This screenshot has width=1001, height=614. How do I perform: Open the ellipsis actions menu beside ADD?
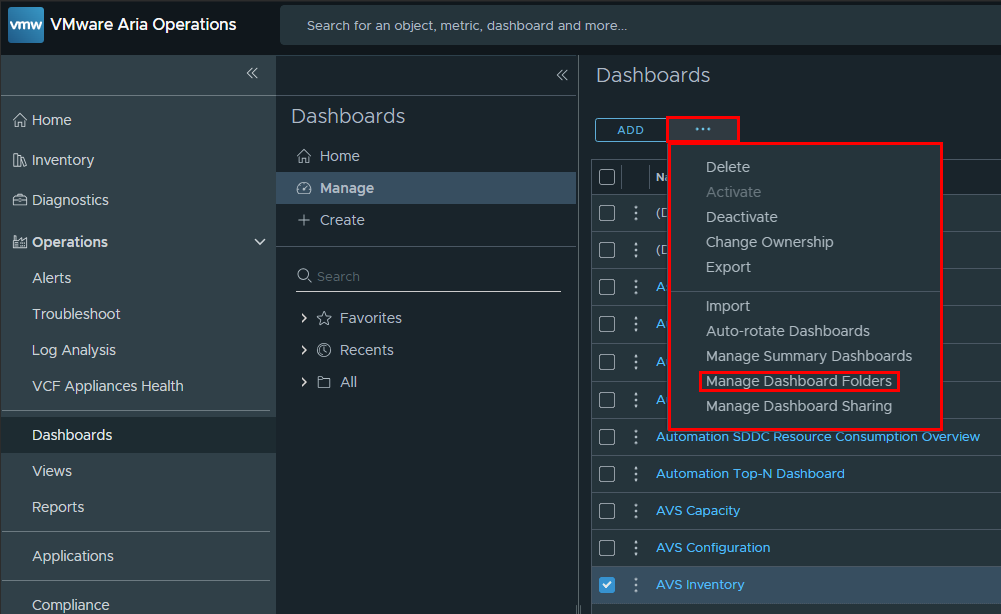coord(703,129)
